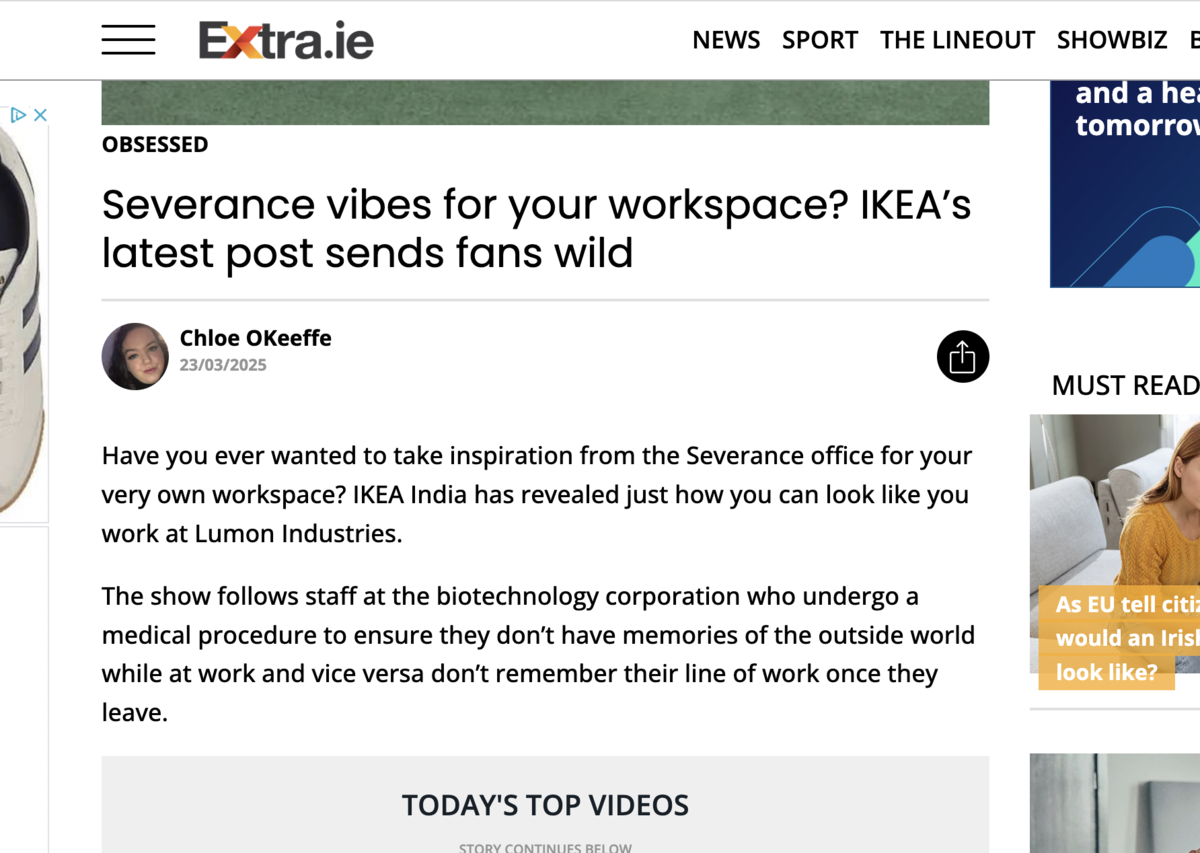Click the sneaker advert on the left
This screenshot has width=1200, height=853.
point(25,320)
